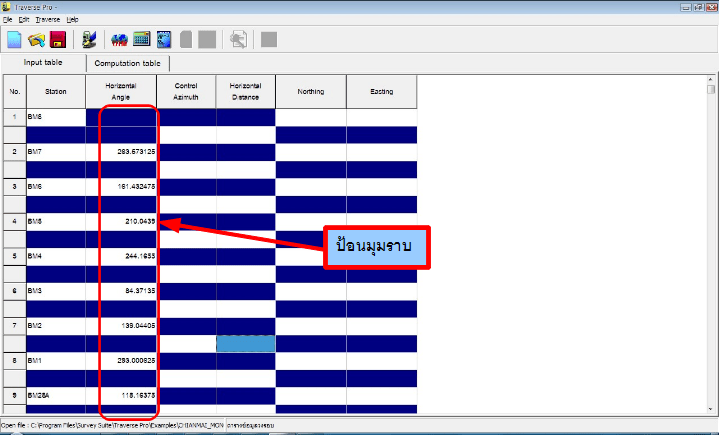Select station cell BM1
Viewport: 719px width, 435px height.
click(56, 361)
